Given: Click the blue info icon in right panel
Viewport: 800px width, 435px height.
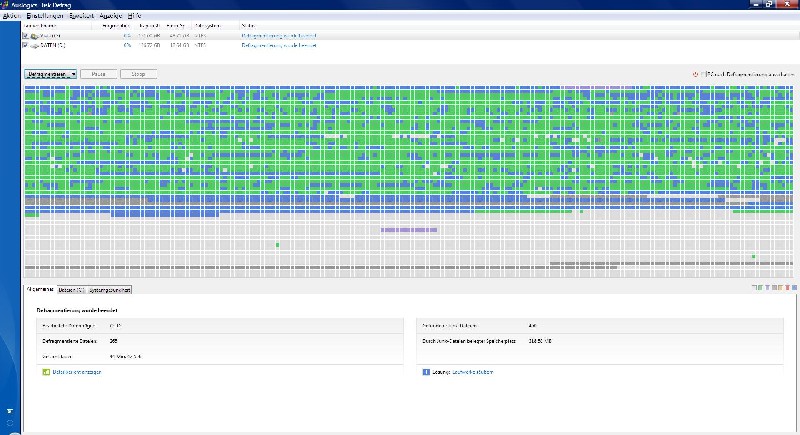Looking at the screenshot, I should coord(425,371).
